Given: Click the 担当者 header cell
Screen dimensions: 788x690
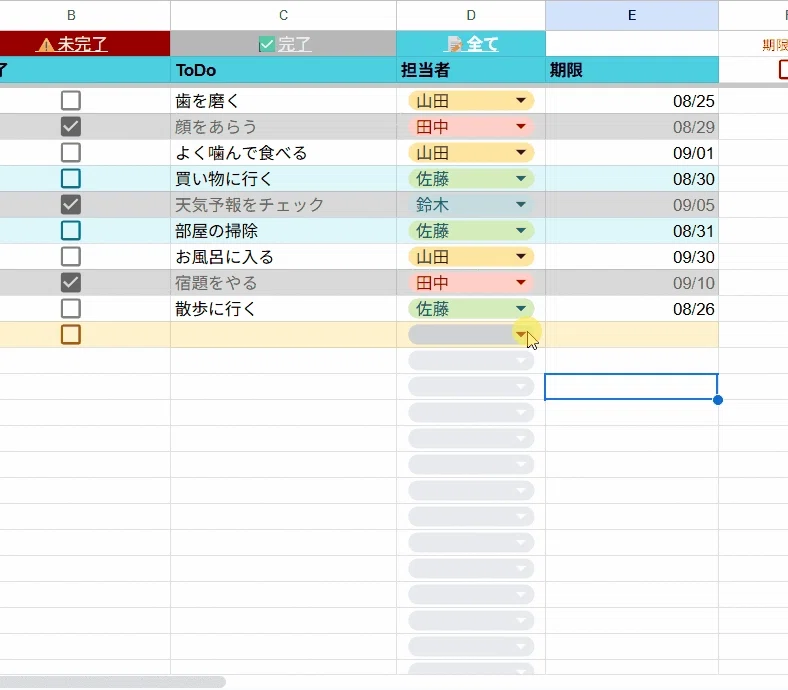Looking at the screenshot, I should [x=471, y=70].
